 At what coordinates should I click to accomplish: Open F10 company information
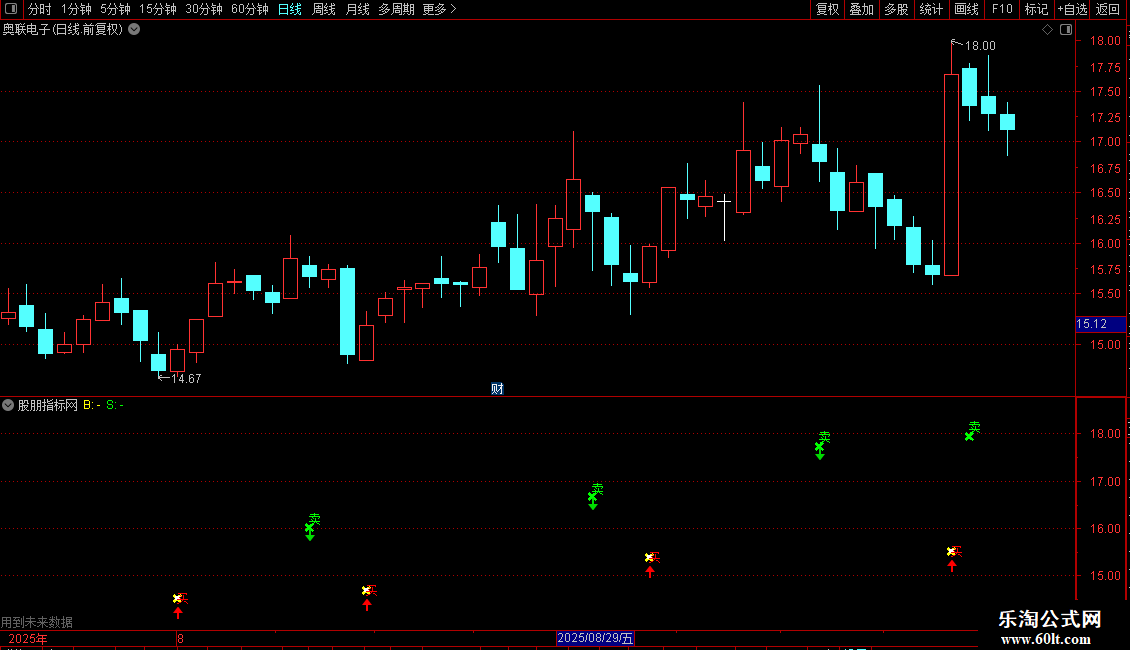click(1002, 9)
